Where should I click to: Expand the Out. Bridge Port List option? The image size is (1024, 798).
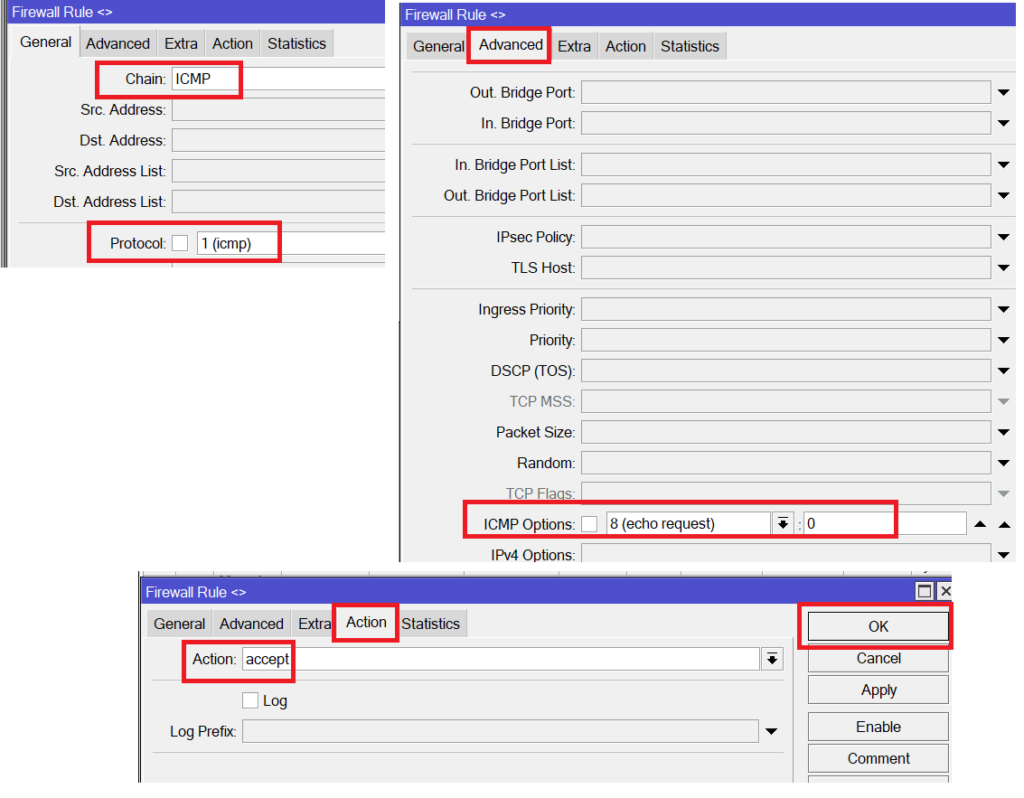tap(1004, 195)
